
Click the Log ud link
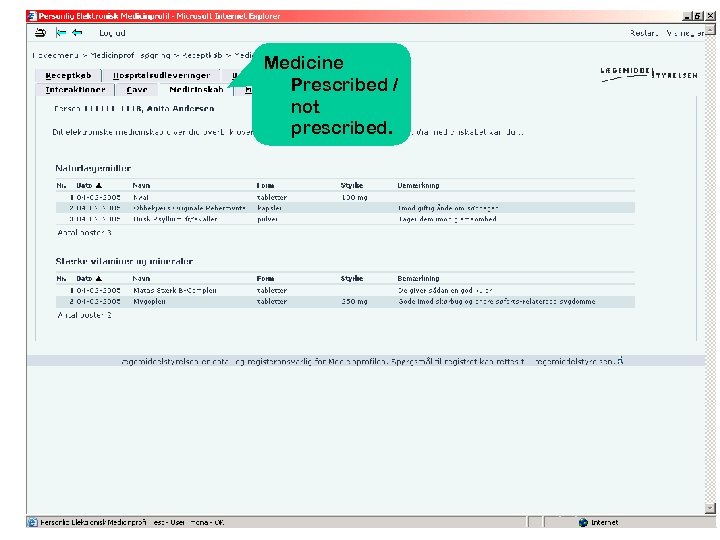point(112,33)
